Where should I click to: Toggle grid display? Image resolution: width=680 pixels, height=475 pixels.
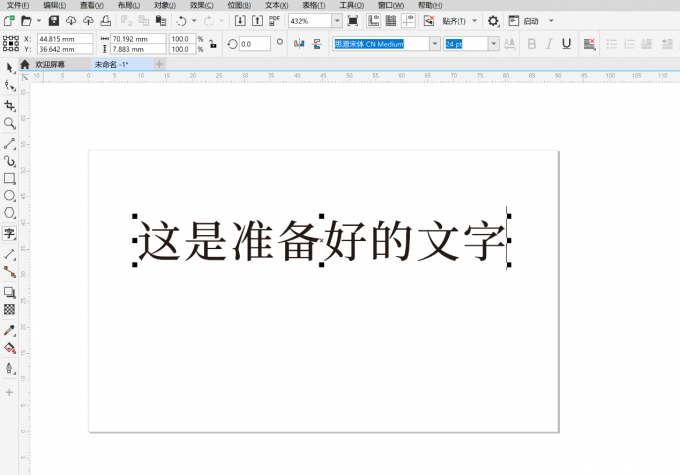click(x=391, y=21)
